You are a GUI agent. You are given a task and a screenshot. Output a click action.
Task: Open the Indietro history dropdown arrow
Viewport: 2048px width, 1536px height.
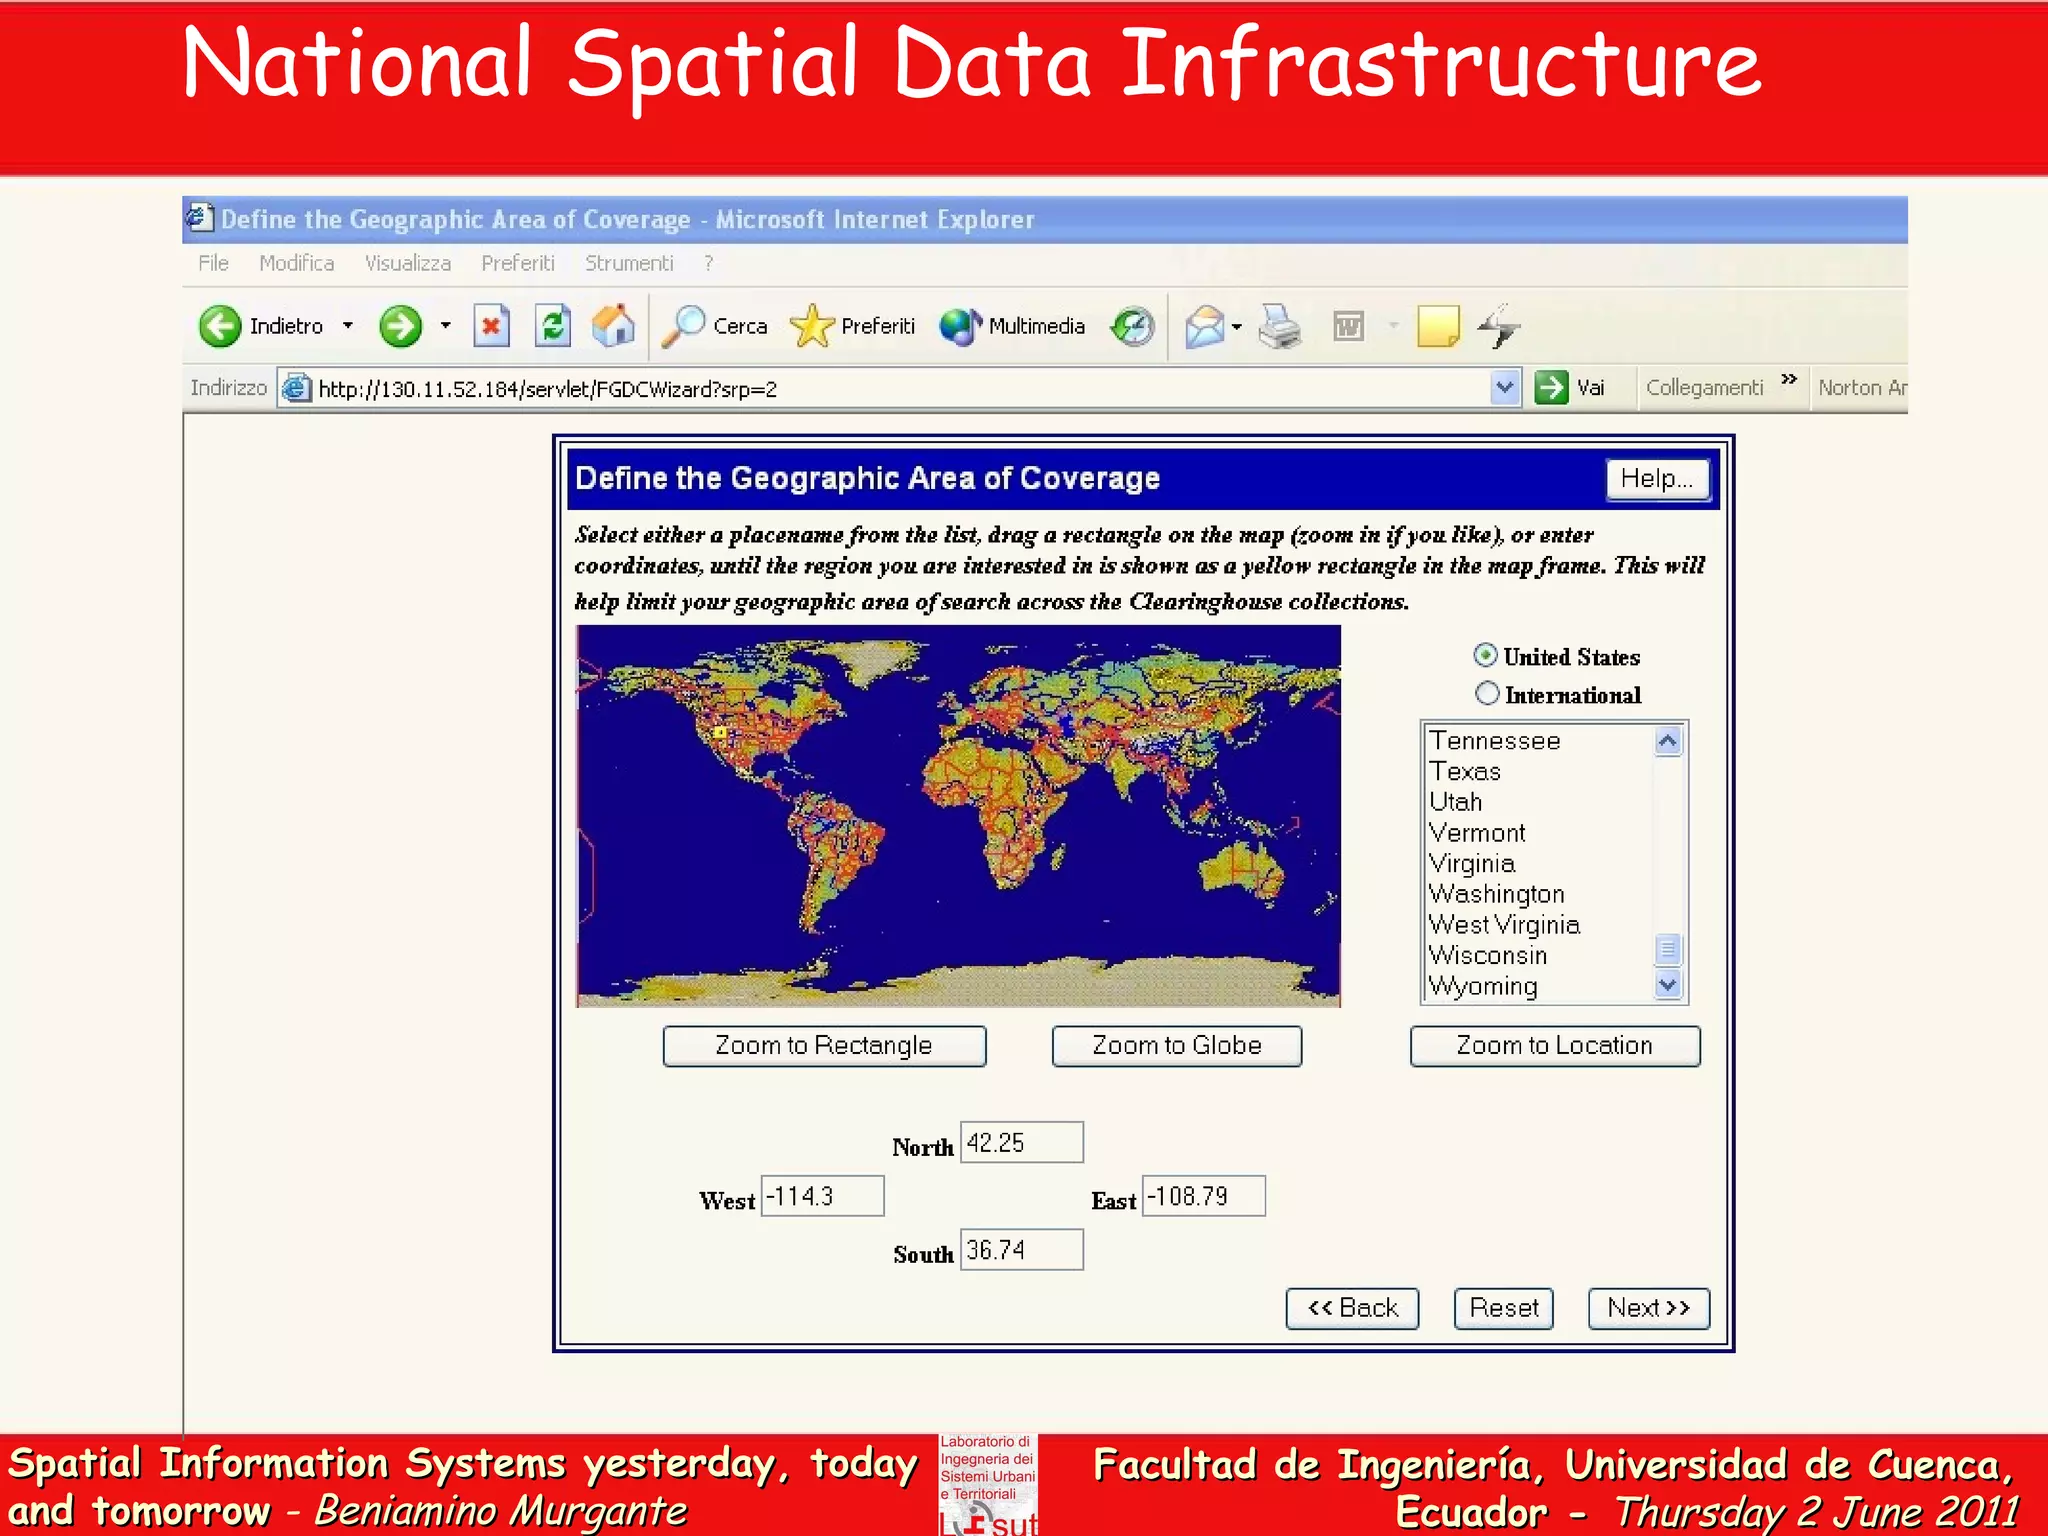click(348, 326)
